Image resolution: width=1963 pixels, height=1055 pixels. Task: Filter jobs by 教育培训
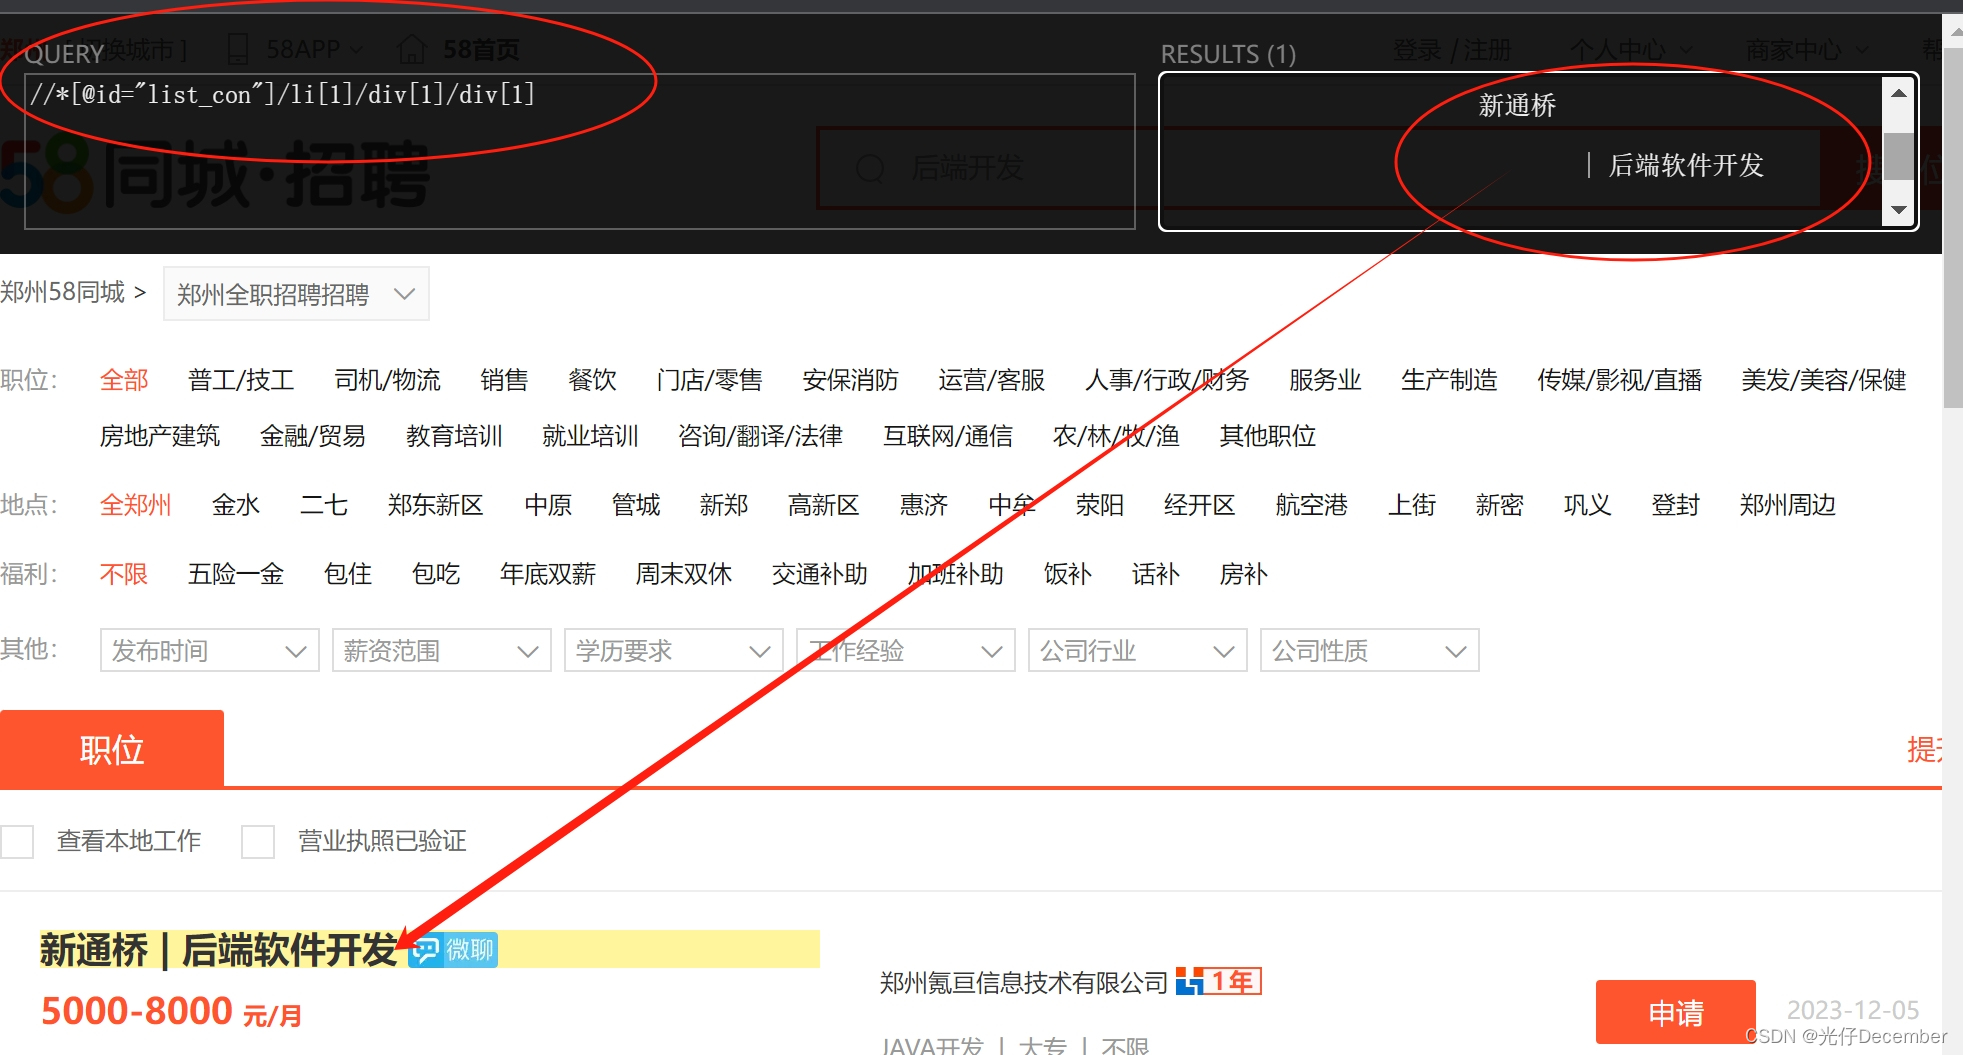[x=455, y=436]
